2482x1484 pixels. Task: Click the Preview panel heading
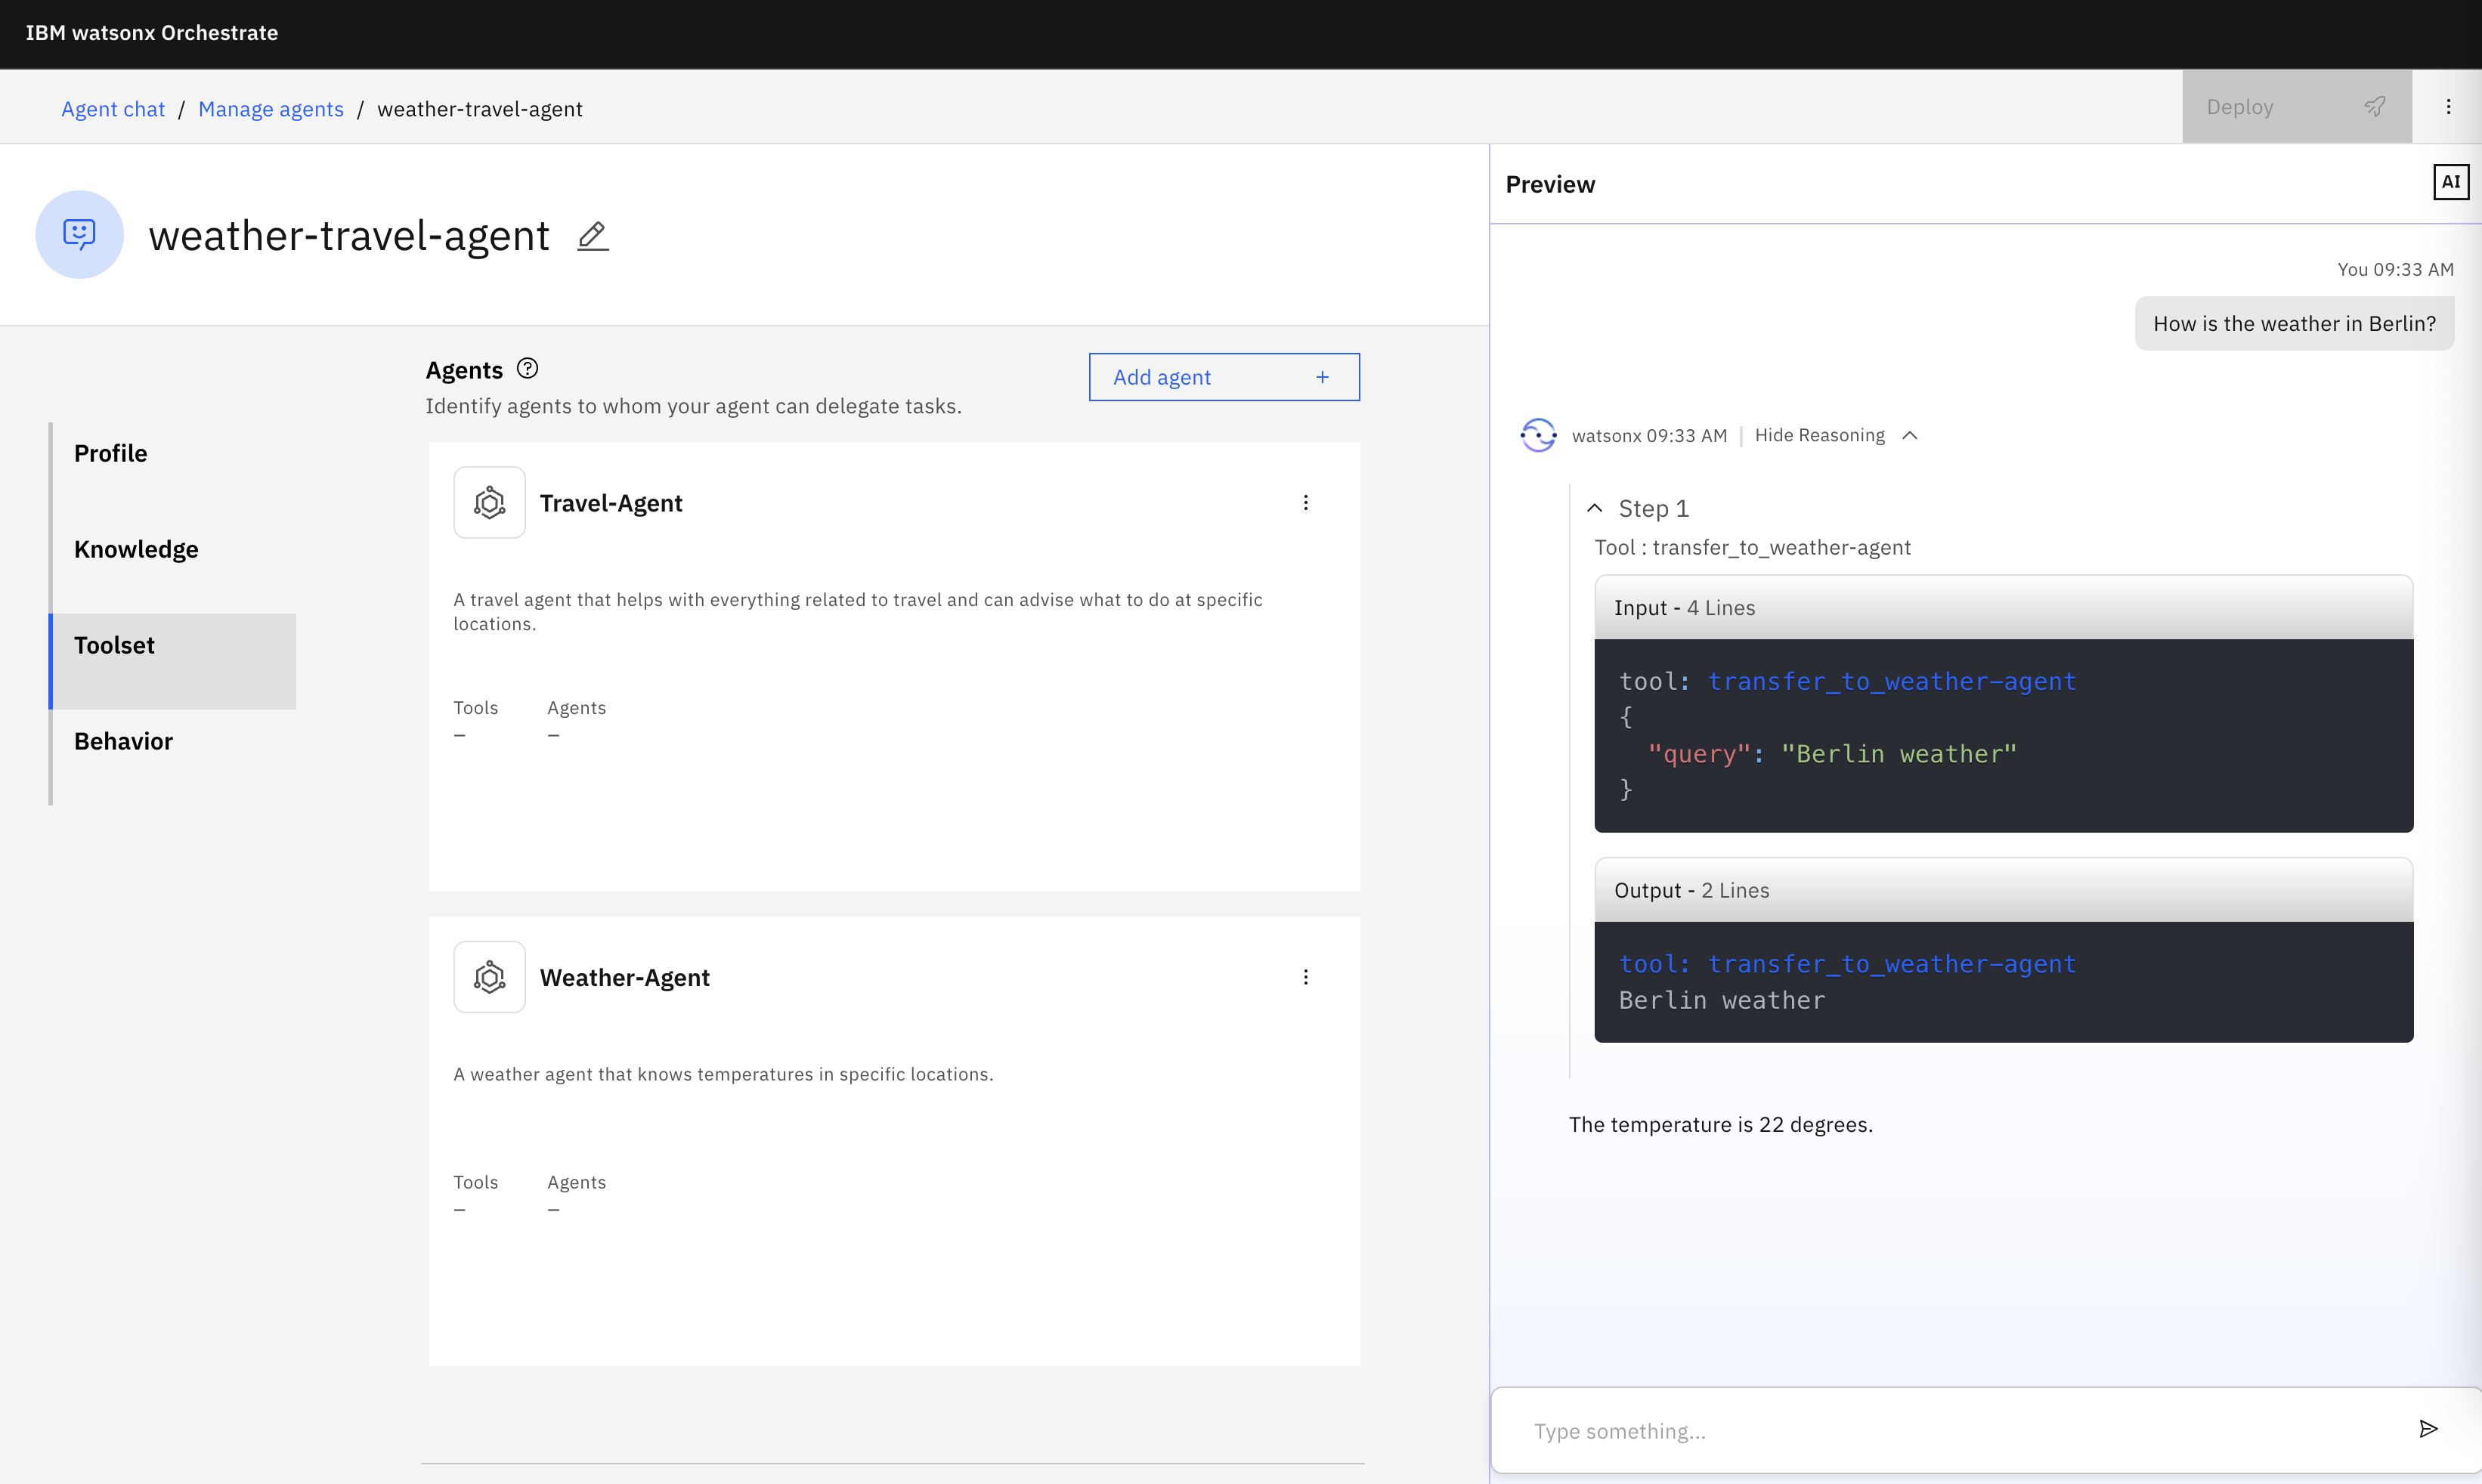pyautogui.click(x=1550, y=184)
